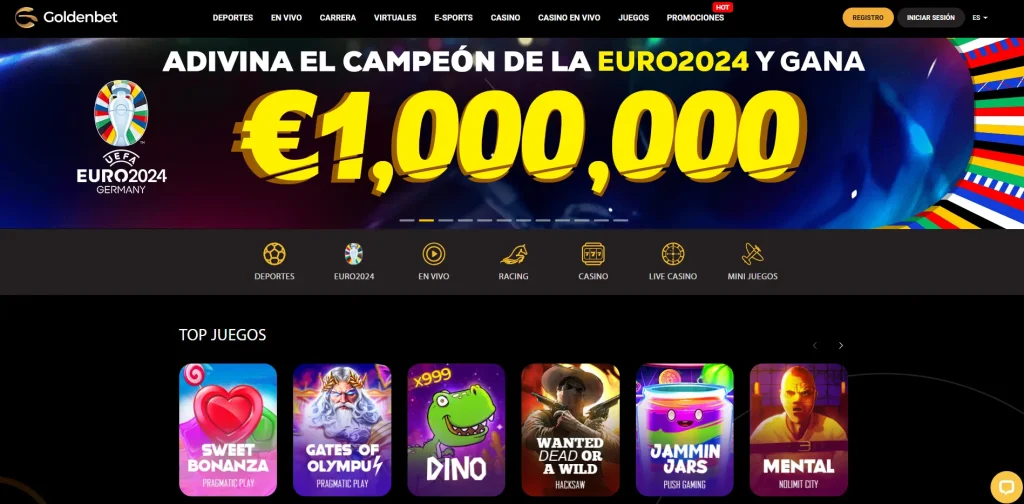Click the Goldenbet logo

(x=66, y=18)
